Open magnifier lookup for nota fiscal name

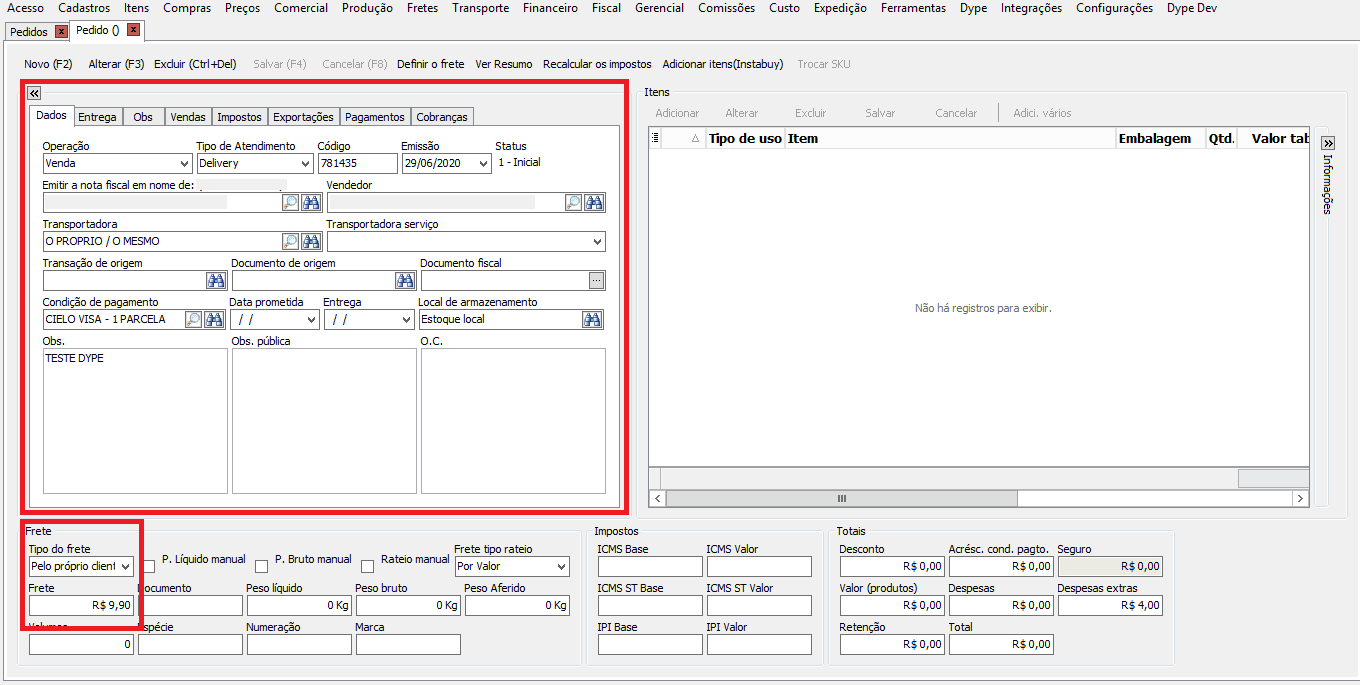point(290,202)
